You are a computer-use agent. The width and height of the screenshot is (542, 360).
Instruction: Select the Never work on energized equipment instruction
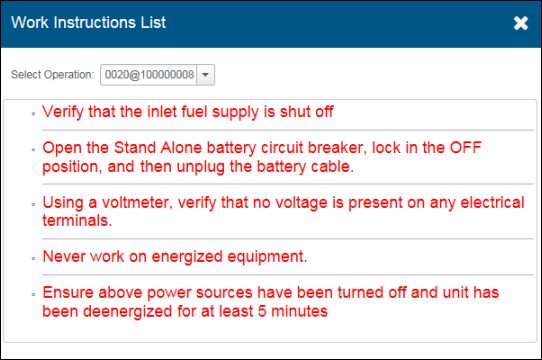click(175, 257)
